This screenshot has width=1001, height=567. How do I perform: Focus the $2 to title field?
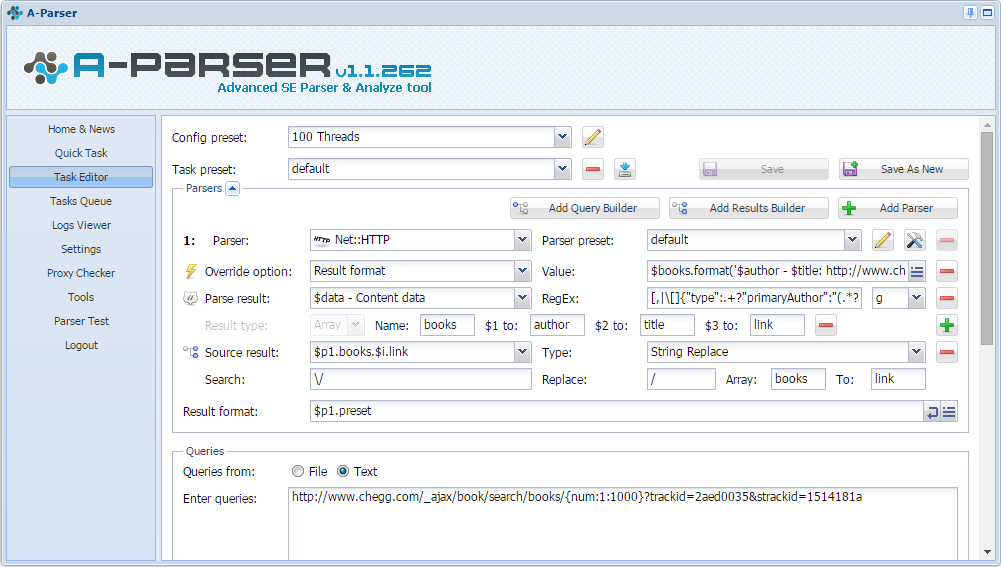pyautogui.click(x=667, y=325)
